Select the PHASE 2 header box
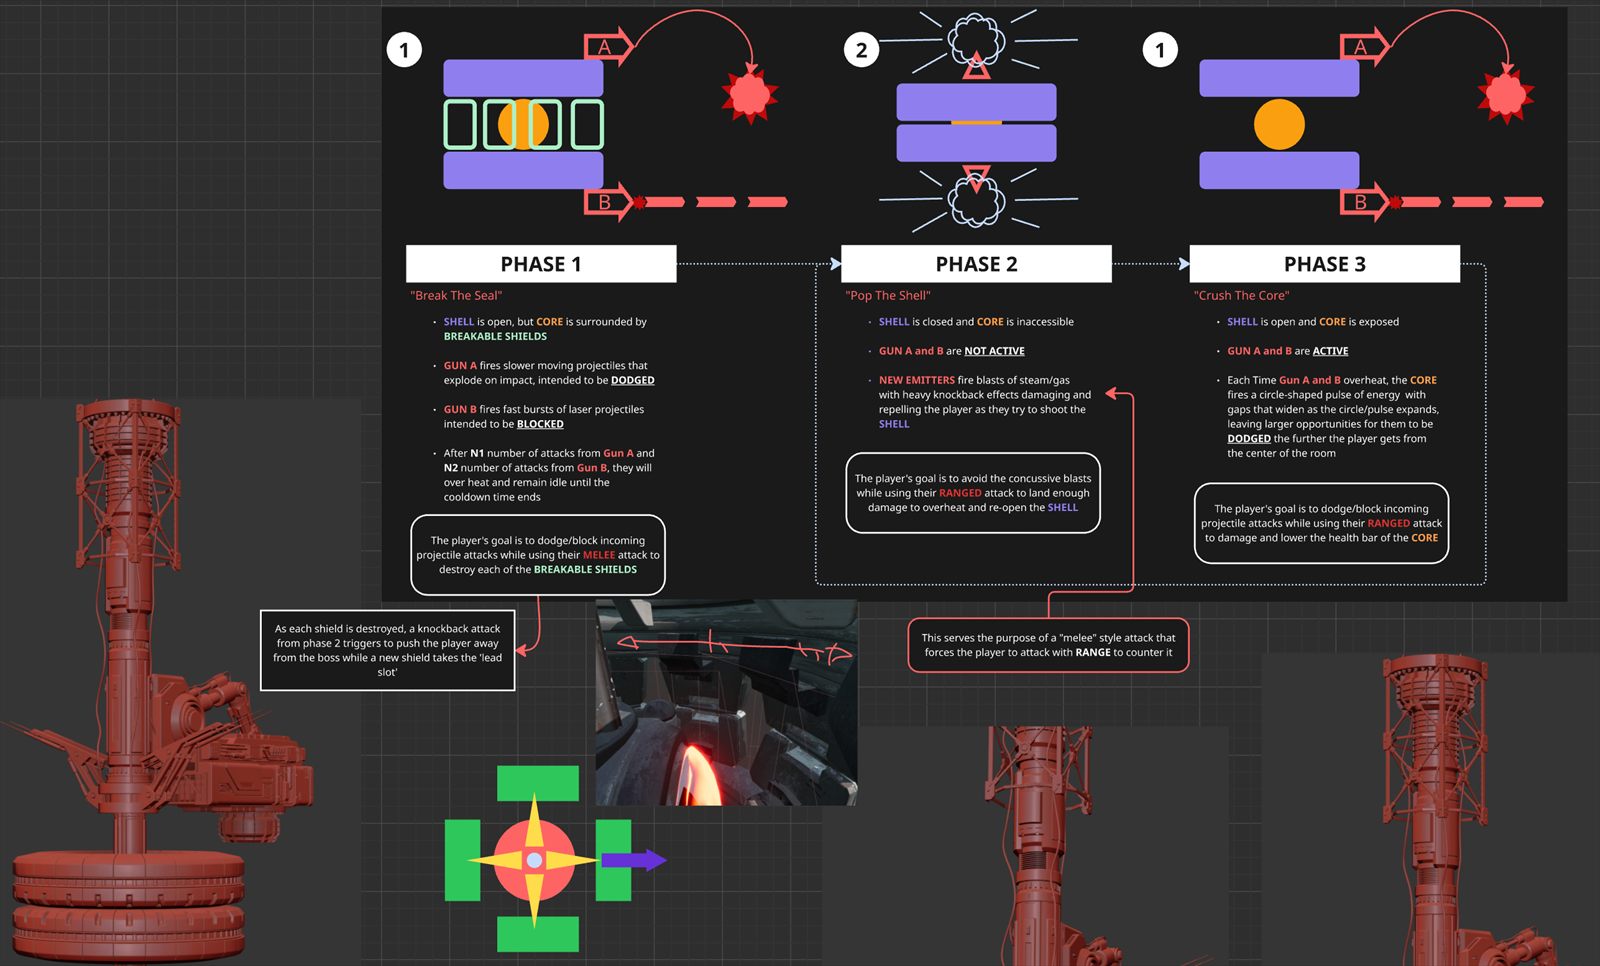Screen dimensions: 1600x966 tap(976, 264)
